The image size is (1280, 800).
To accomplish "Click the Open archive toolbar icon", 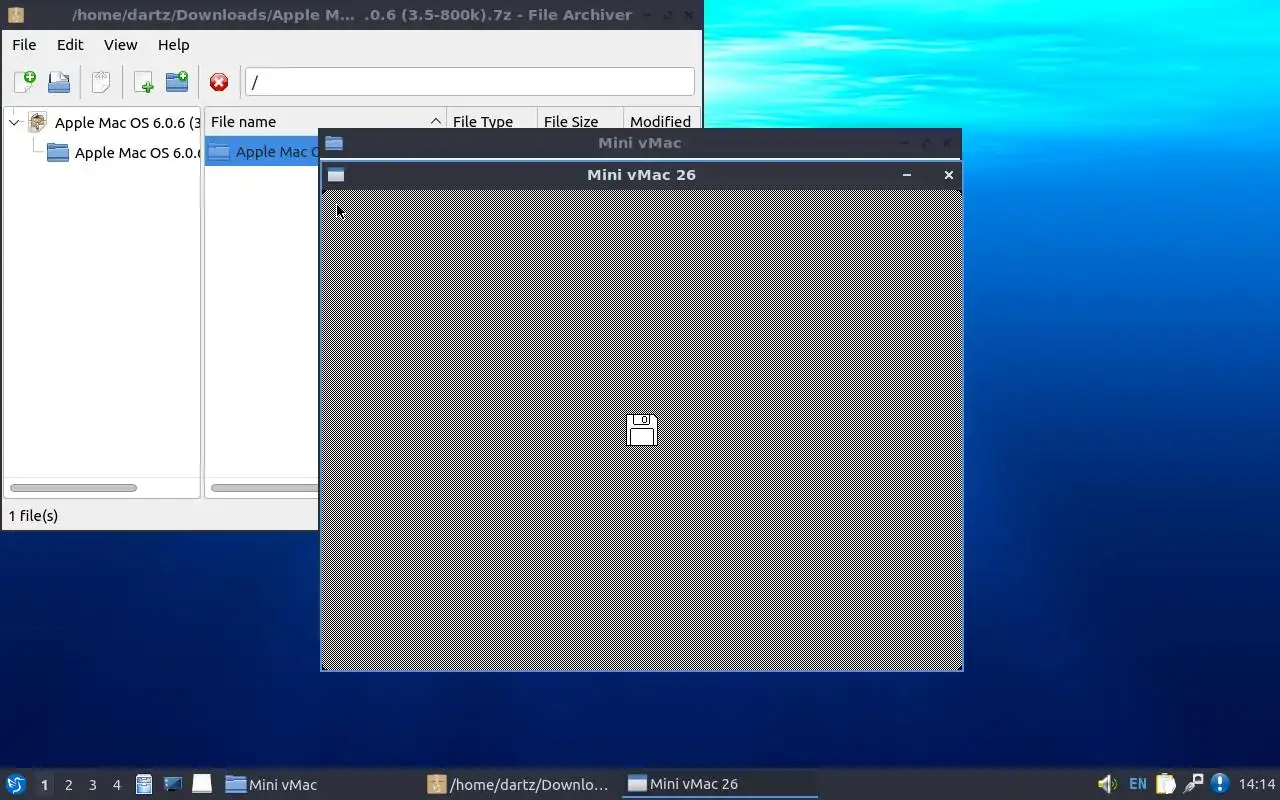I will tap(59, 82).
